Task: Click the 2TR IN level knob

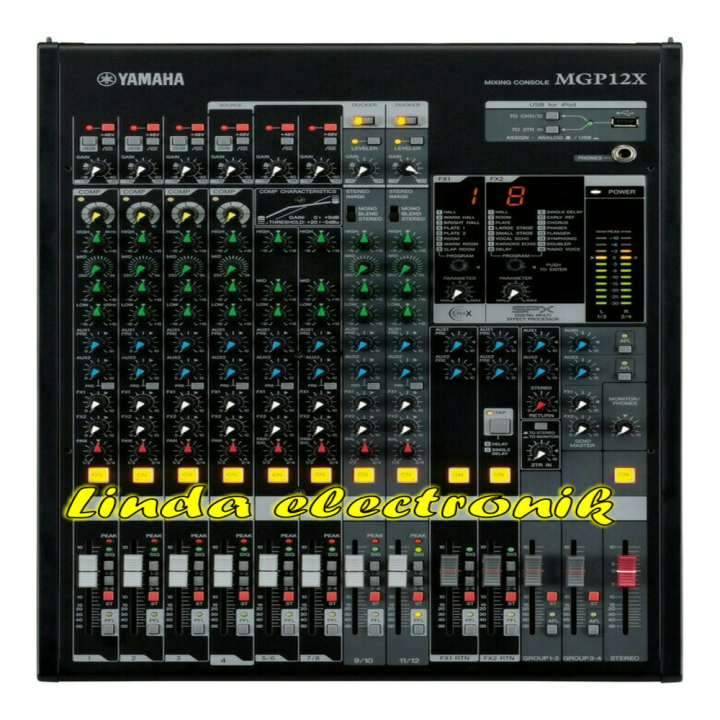Action: coord(540,453)
